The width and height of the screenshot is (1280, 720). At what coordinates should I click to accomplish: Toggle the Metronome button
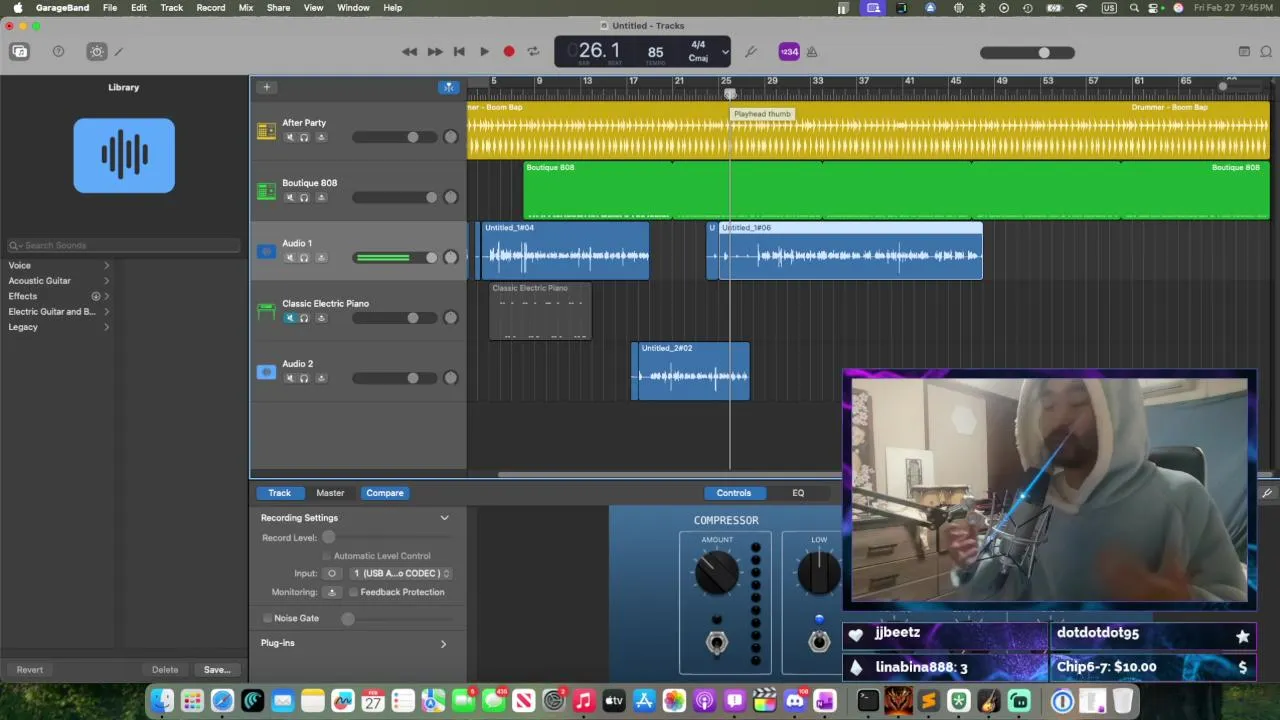(x=812, y=52)
